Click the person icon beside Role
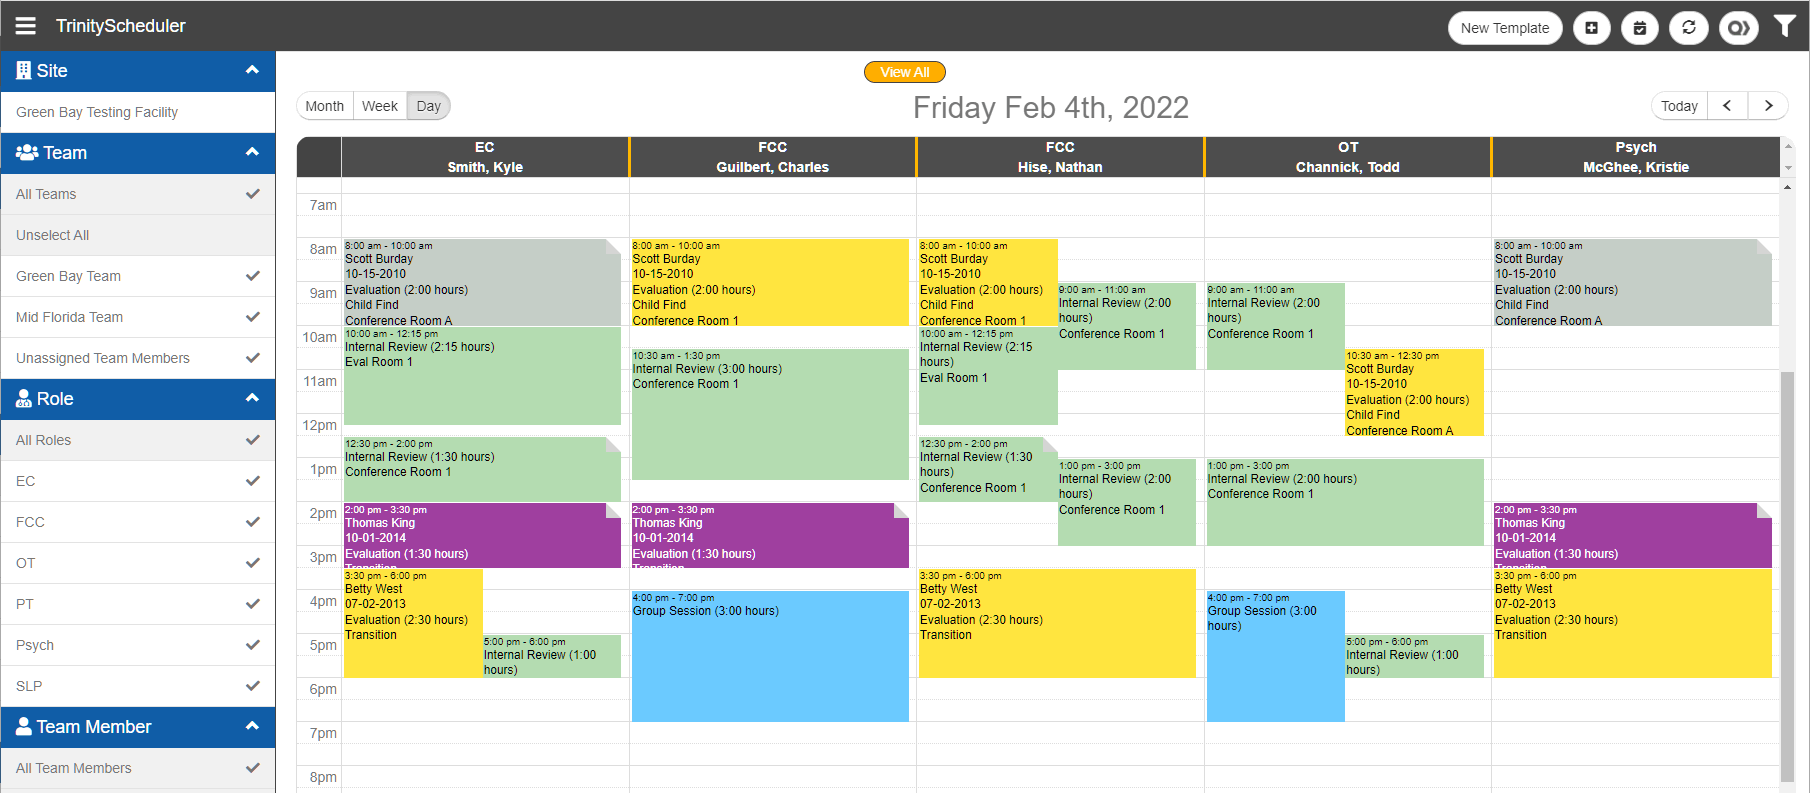The height and width of the screenshot is (793, 1810). [x=24, y=399]
